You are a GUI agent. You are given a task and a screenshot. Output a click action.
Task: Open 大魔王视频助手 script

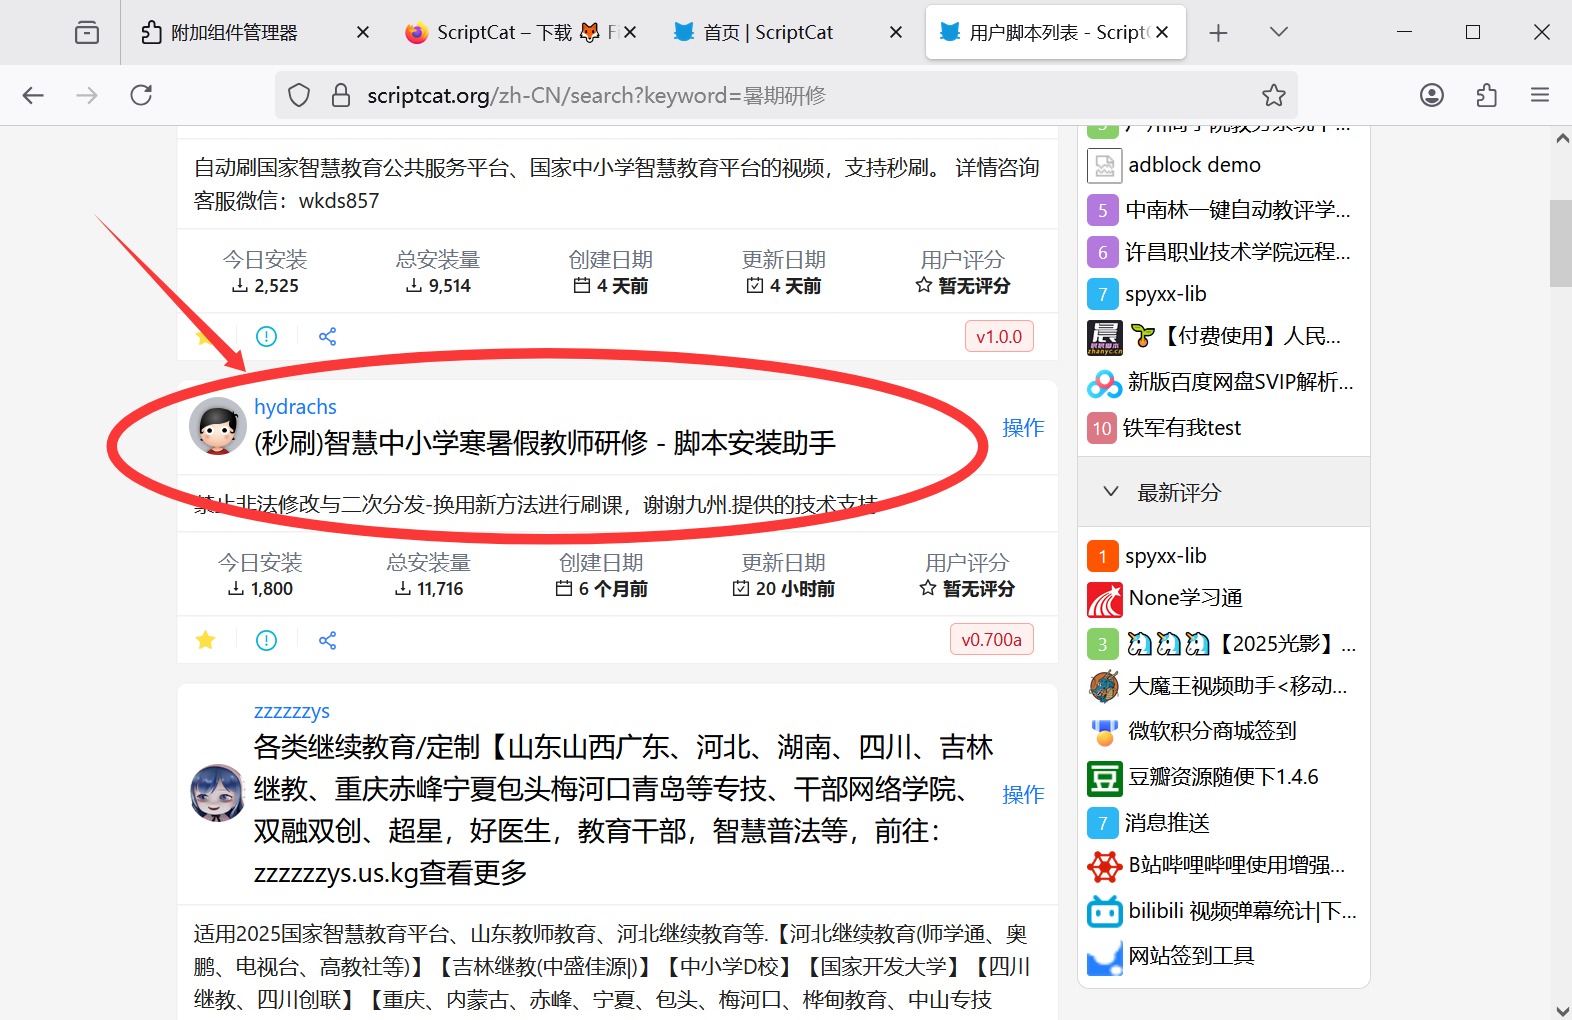tap(1238, 686)
